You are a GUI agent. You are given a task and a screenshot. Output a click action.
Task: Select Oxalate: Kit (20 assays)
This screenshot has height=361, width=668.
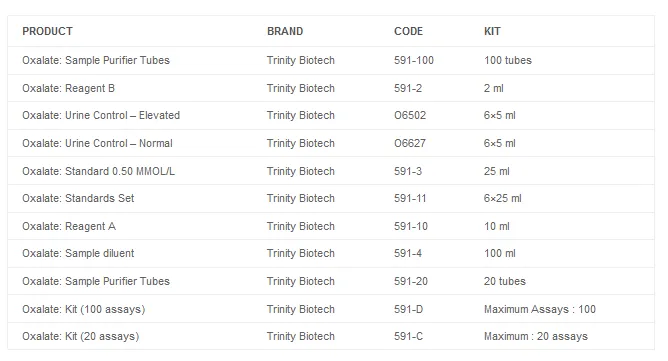pos(81,336)
